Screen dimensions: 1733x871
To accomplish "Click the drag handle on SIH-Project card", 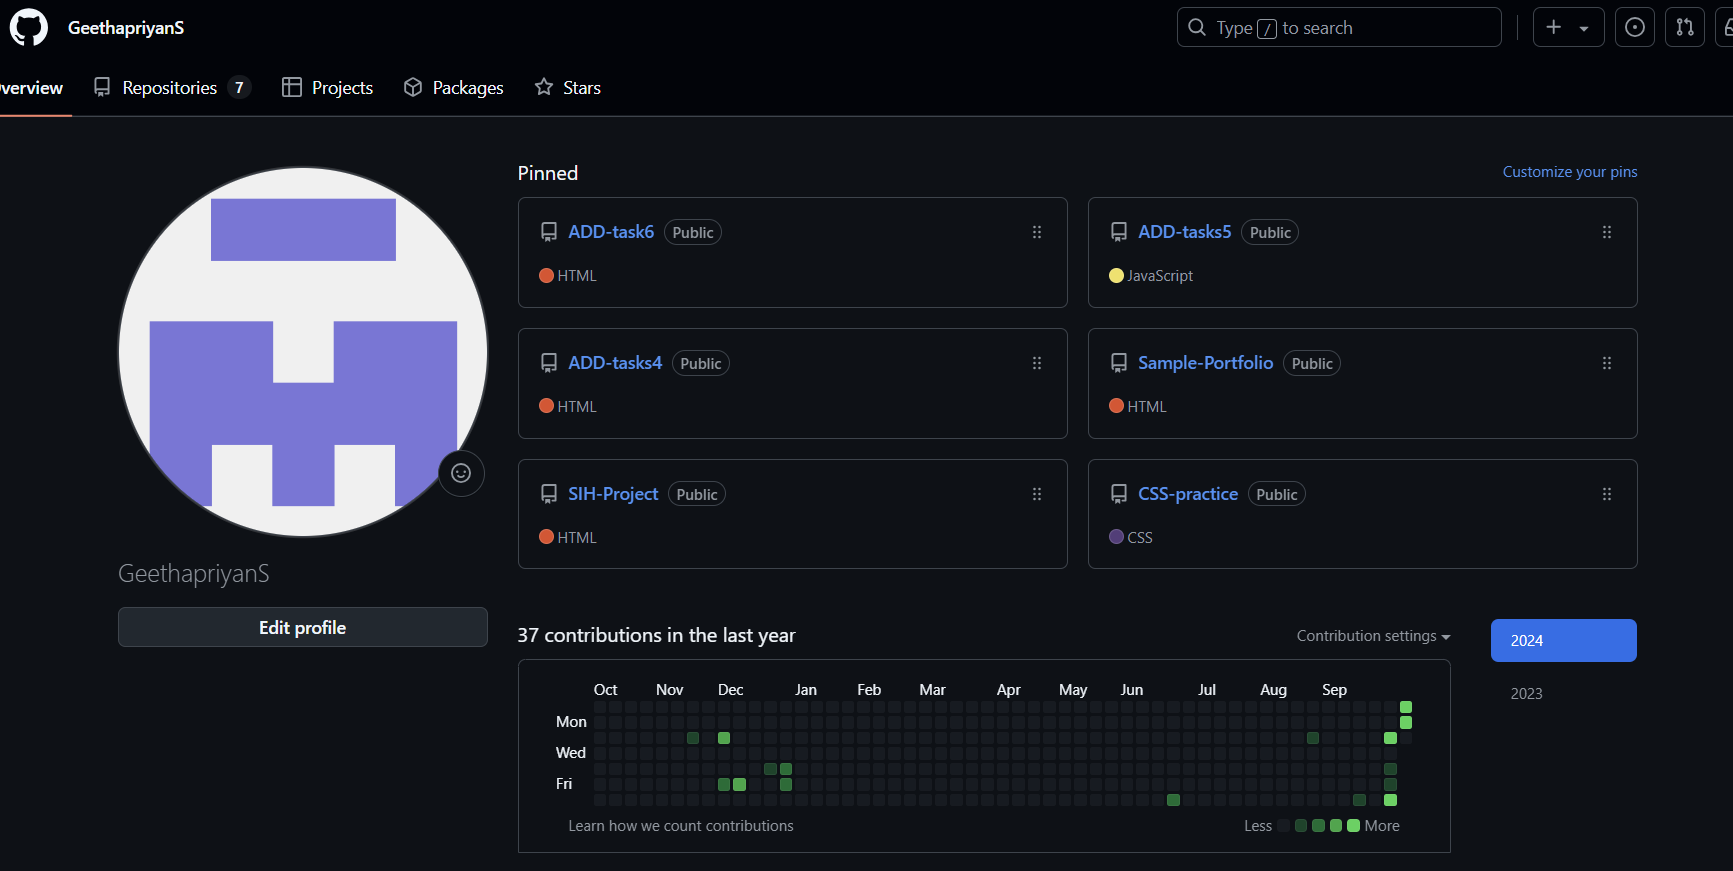I will point(1037,494).
